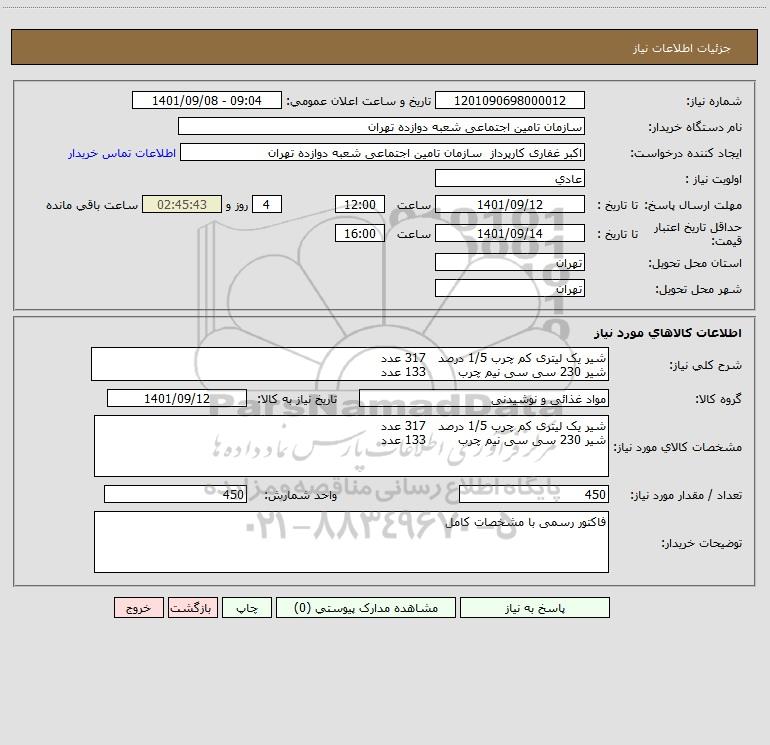770x745 pixels.
Task: Click the گروه کالا field مواد غذائی و نوشیدنی
Action: (x=484, y=398)
